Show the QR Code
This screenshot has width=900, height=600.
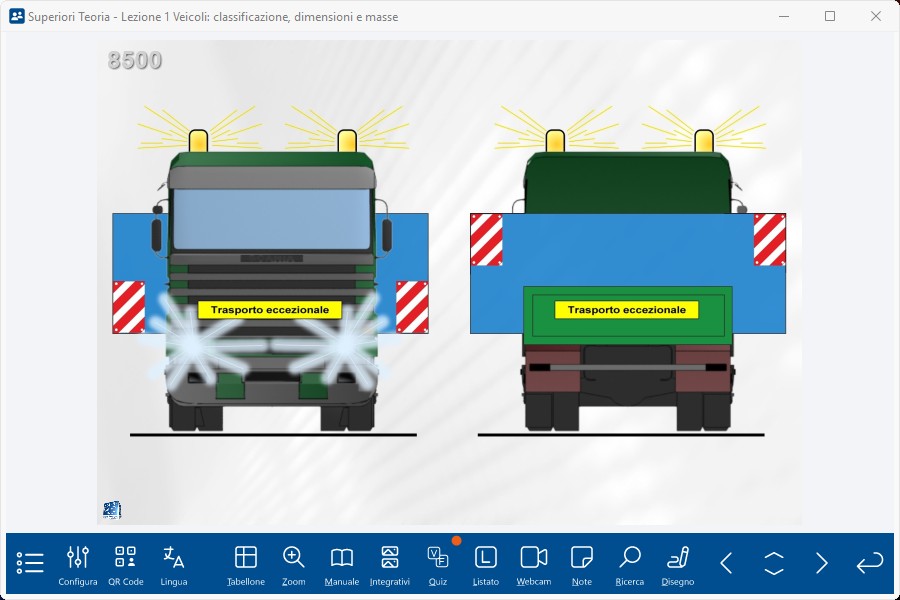coord(126,565)
